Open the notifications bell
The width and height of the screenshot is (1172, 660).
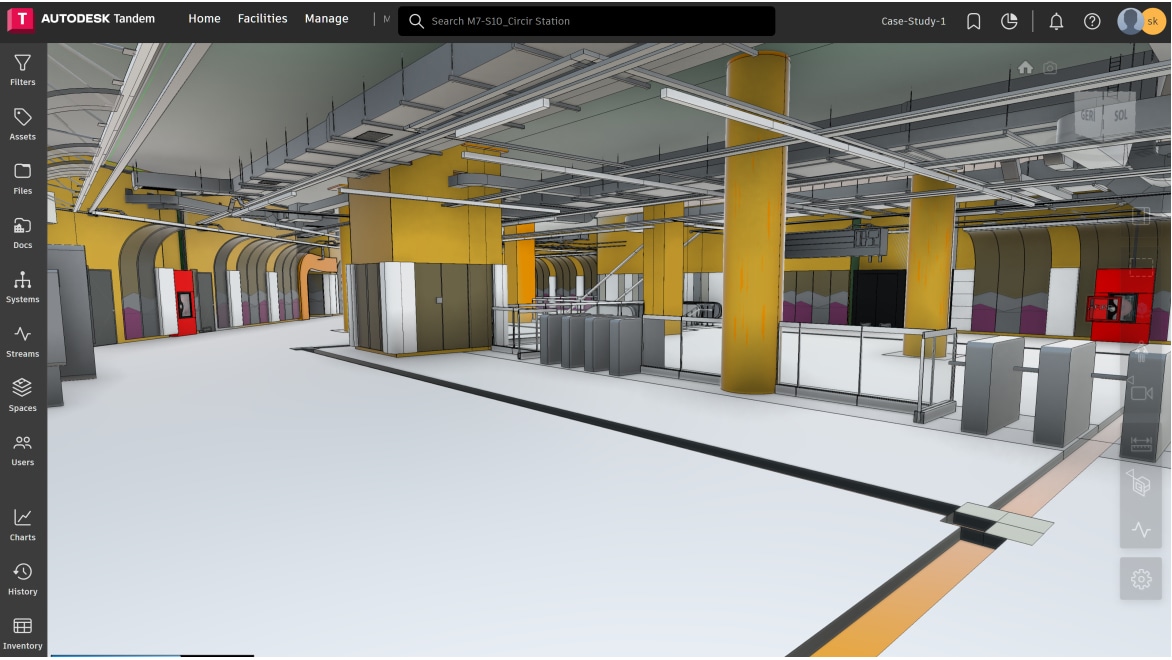(1056, 21)
